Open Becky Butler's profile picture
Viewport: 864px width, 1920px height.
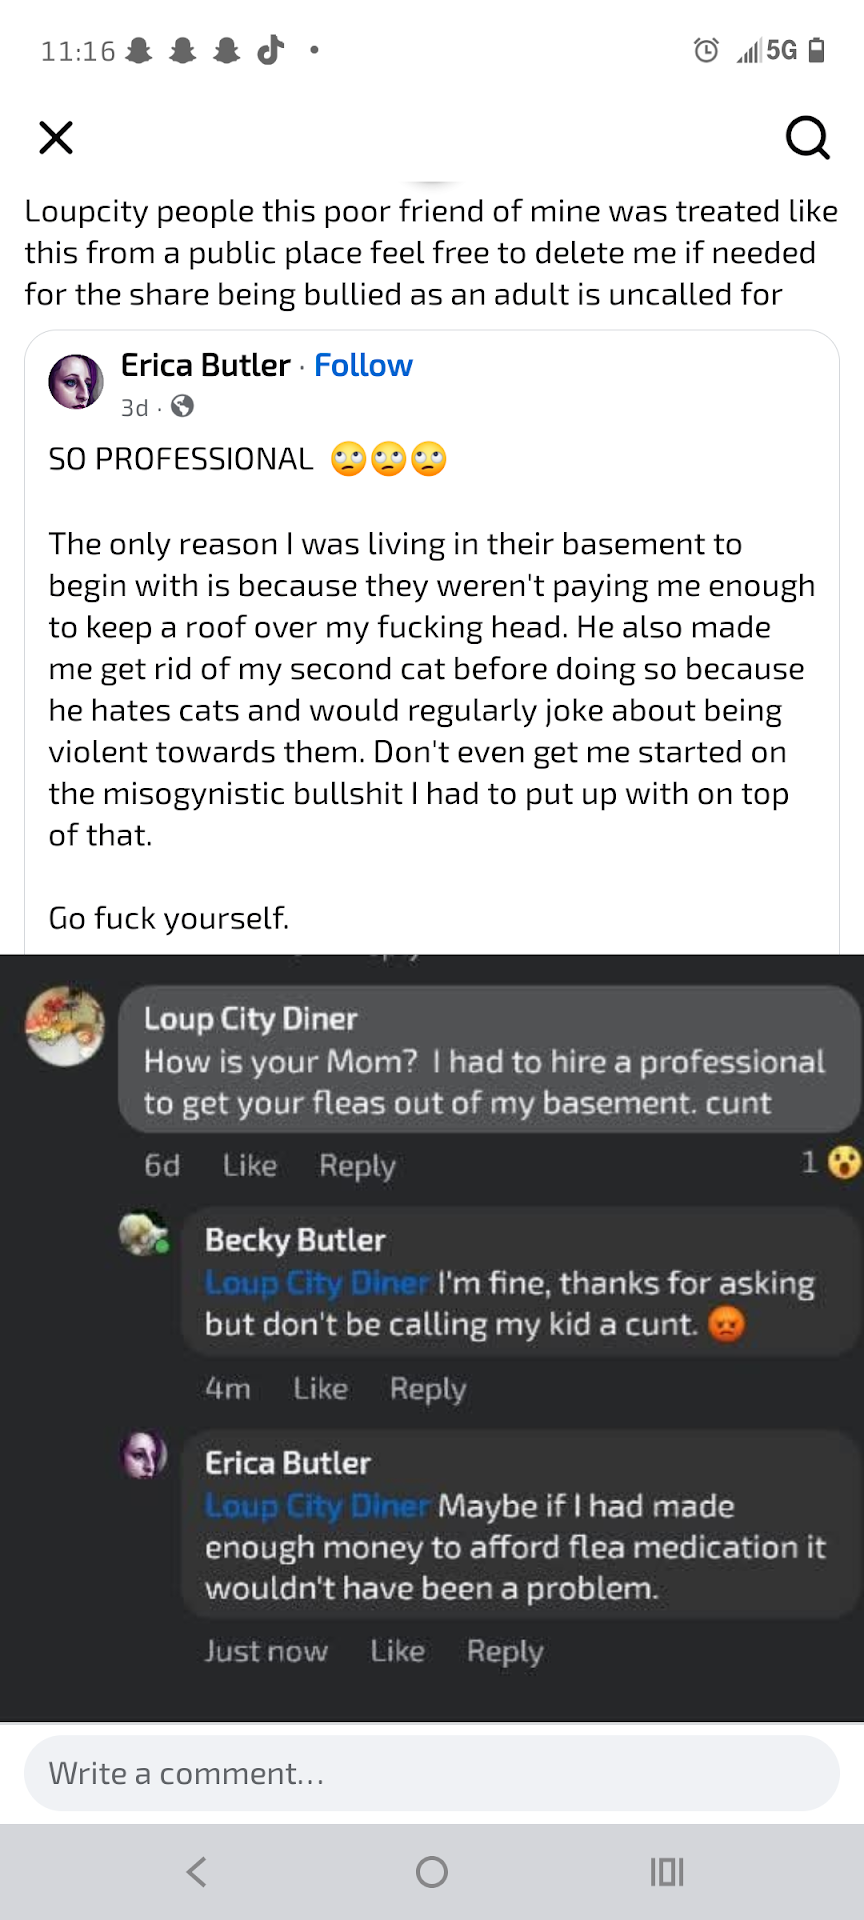(144, 1234)
